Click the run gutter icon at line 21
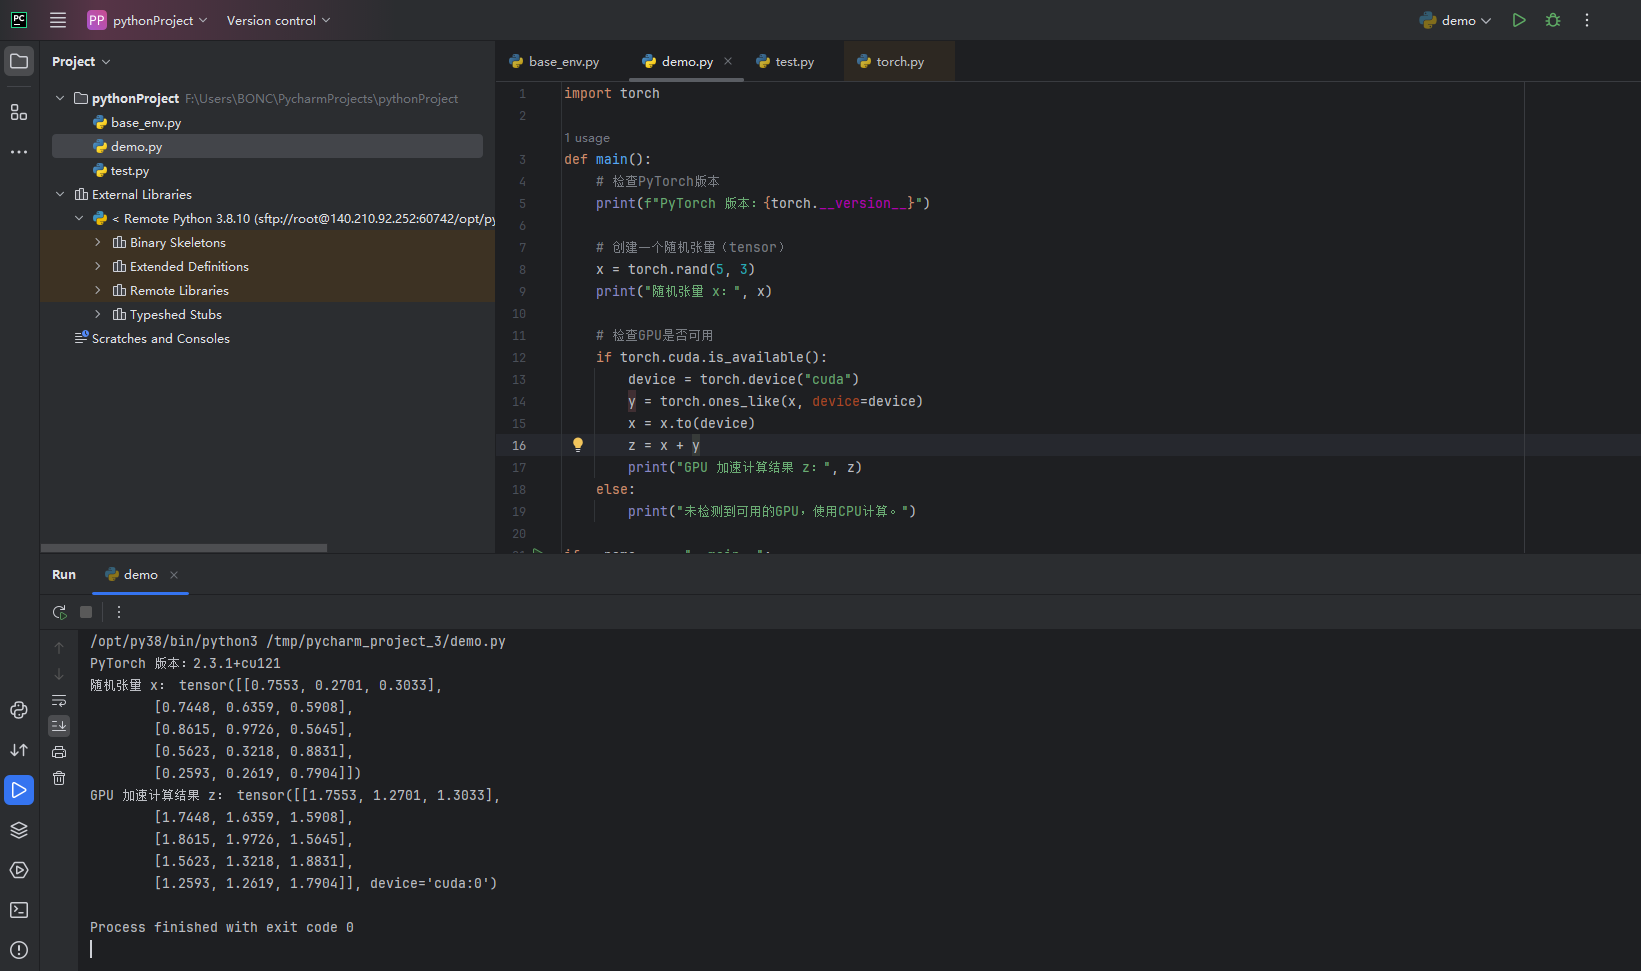 (538, 551)
